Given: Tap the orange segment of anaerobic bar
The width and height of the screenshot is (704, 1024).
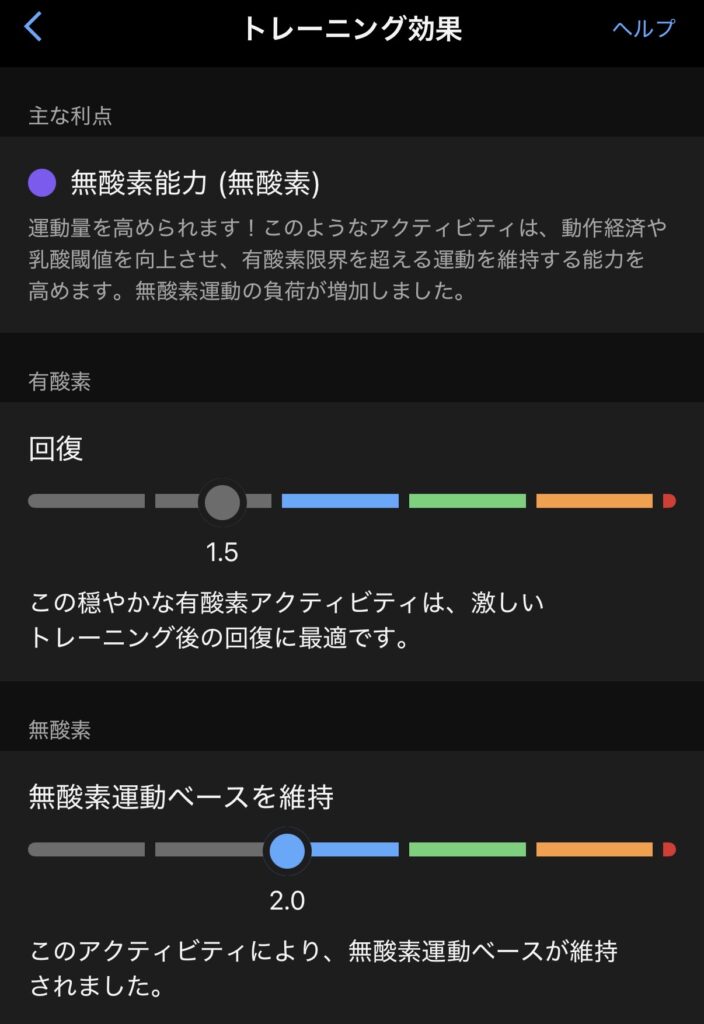Looking at the screenshot, I should (594, 850).
